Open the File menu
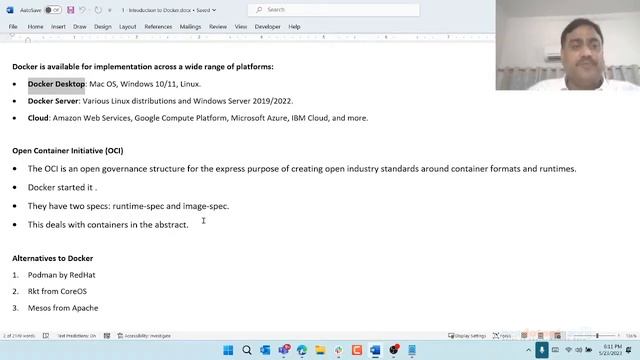 pos(13,27)
